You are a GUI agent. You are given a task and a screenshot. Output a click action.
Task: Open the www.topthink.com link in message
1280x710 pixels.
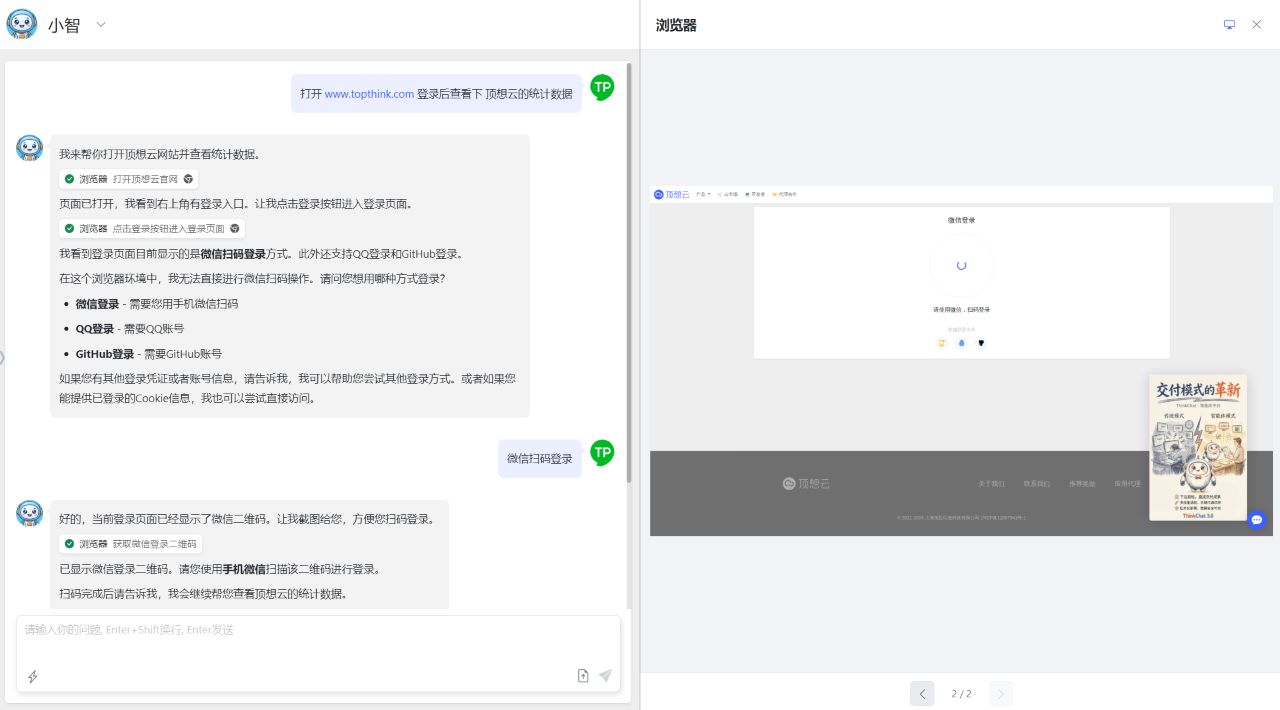click(x=369, y=94)
